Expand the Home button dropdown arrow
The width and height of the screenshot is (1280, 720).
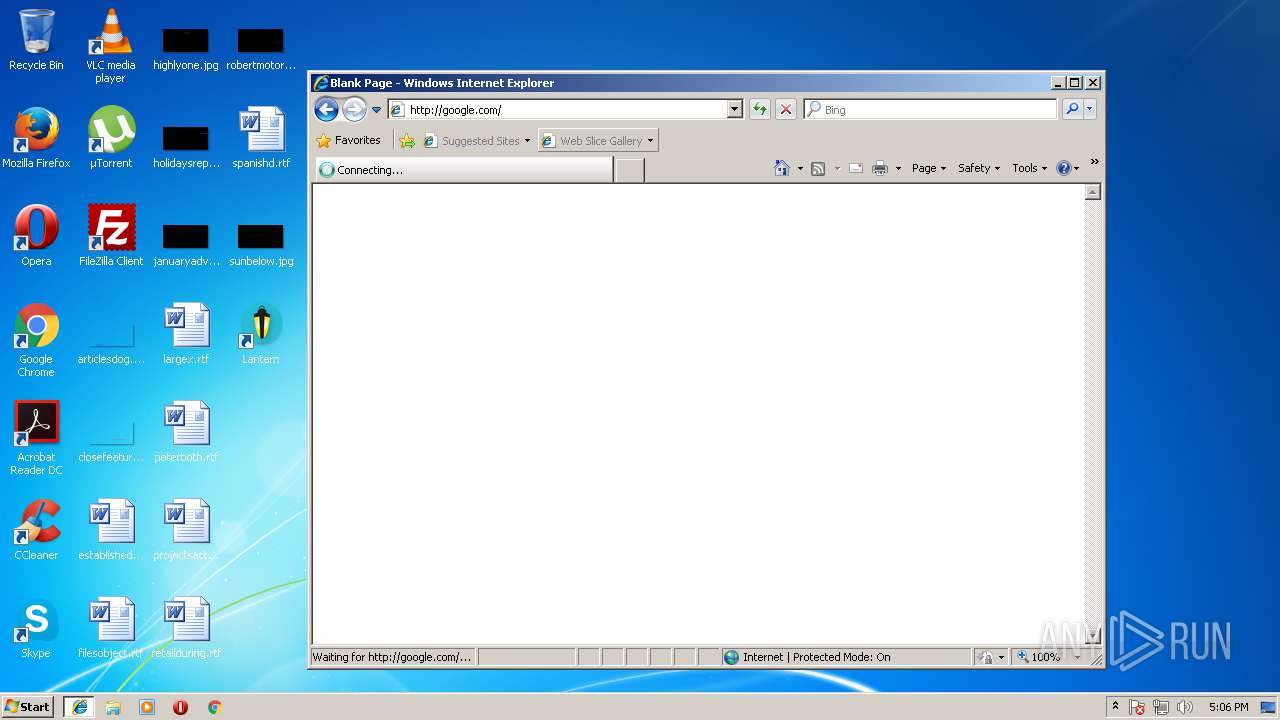click(800, 168)
